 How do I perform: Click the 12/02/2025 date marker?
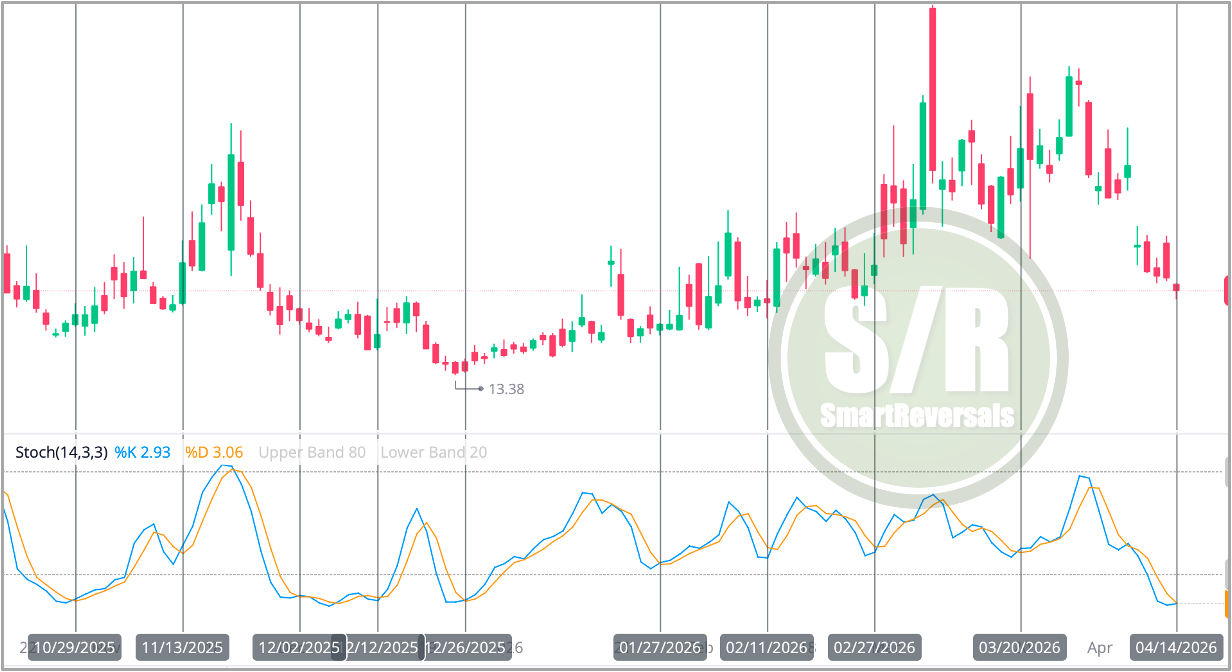pyautogui.click(x=299, y=648)
